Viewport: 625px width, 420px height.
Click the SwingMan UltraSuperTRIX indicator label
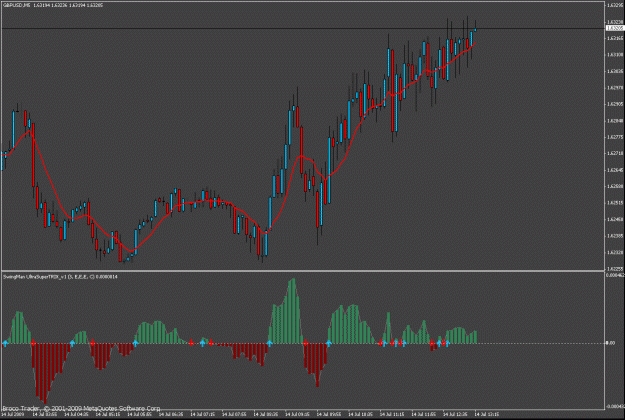tap(60, 277)
